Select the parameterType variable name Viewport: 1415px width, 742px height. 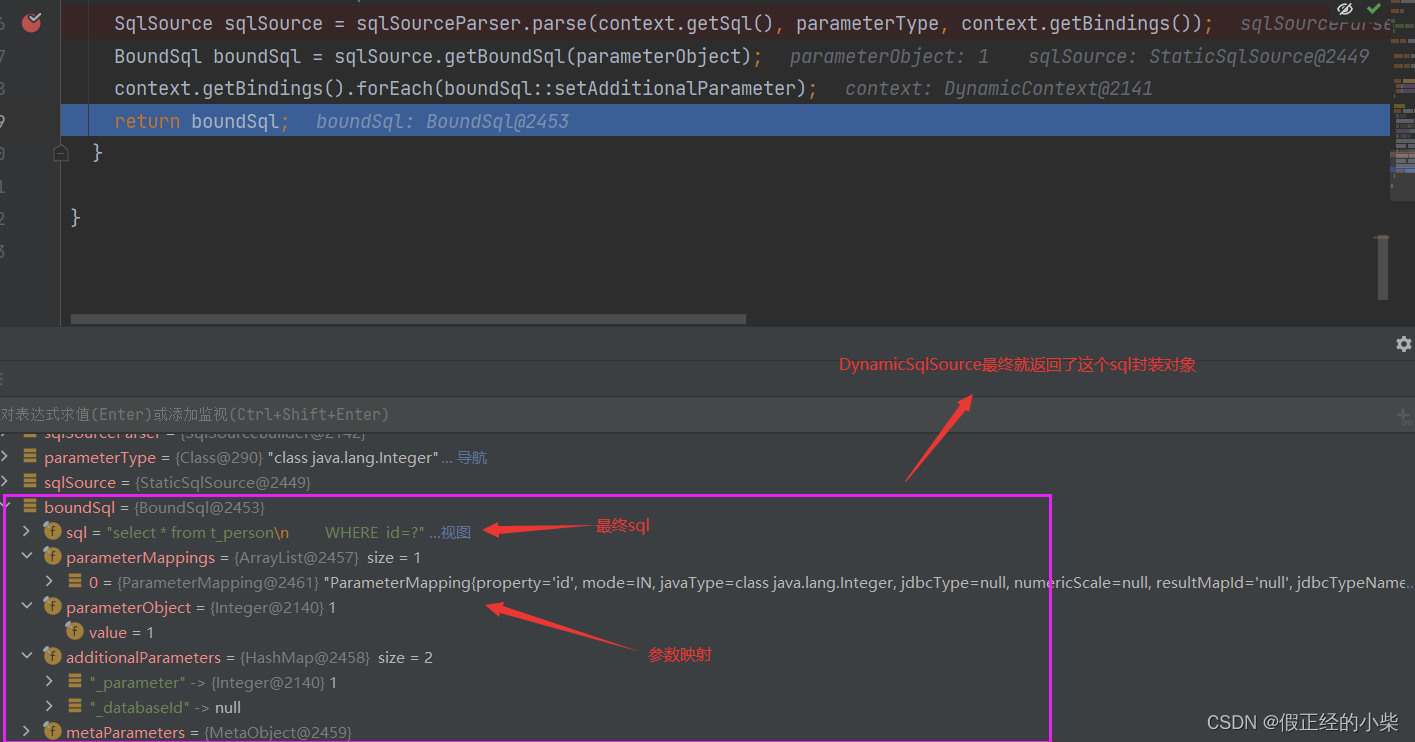100,458
